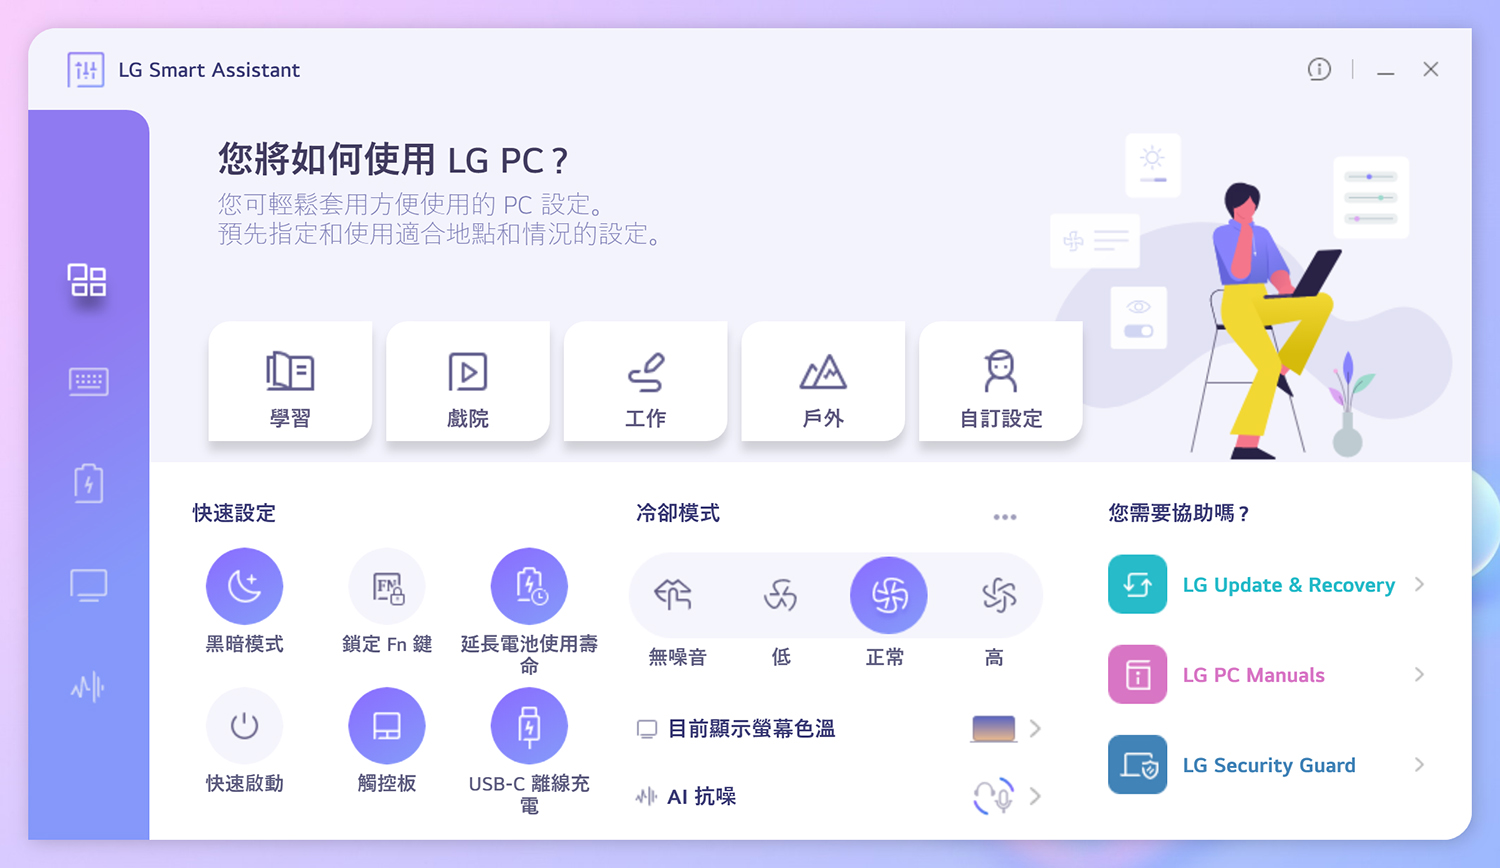The height and width of the screenshot is (868, 1500).
Task: Toggle 鎖定 Fn 鍵 setting
Action: (x=387, y=586)
